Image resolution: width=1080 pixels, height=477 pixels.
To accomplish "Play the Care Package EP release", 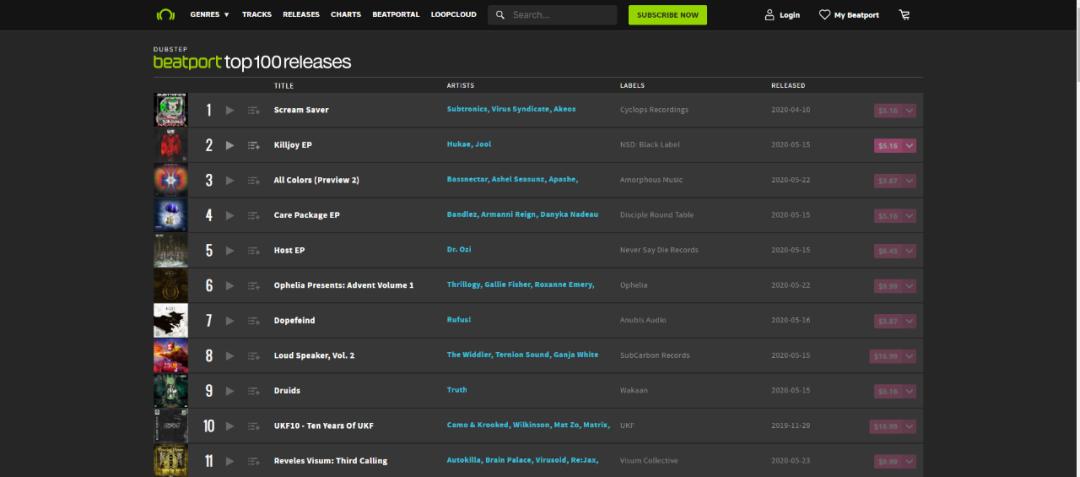I will pyautogui.click(x=230, y=215).
